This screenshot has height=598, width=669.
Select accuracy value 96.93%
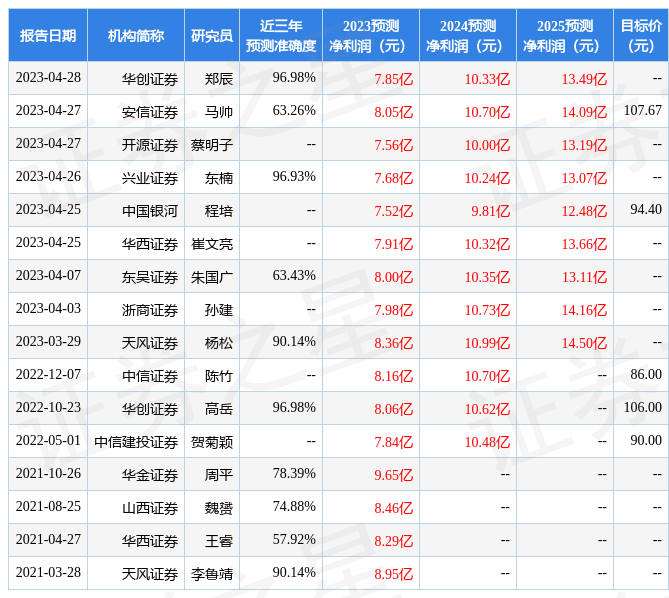tap(294, 177)
